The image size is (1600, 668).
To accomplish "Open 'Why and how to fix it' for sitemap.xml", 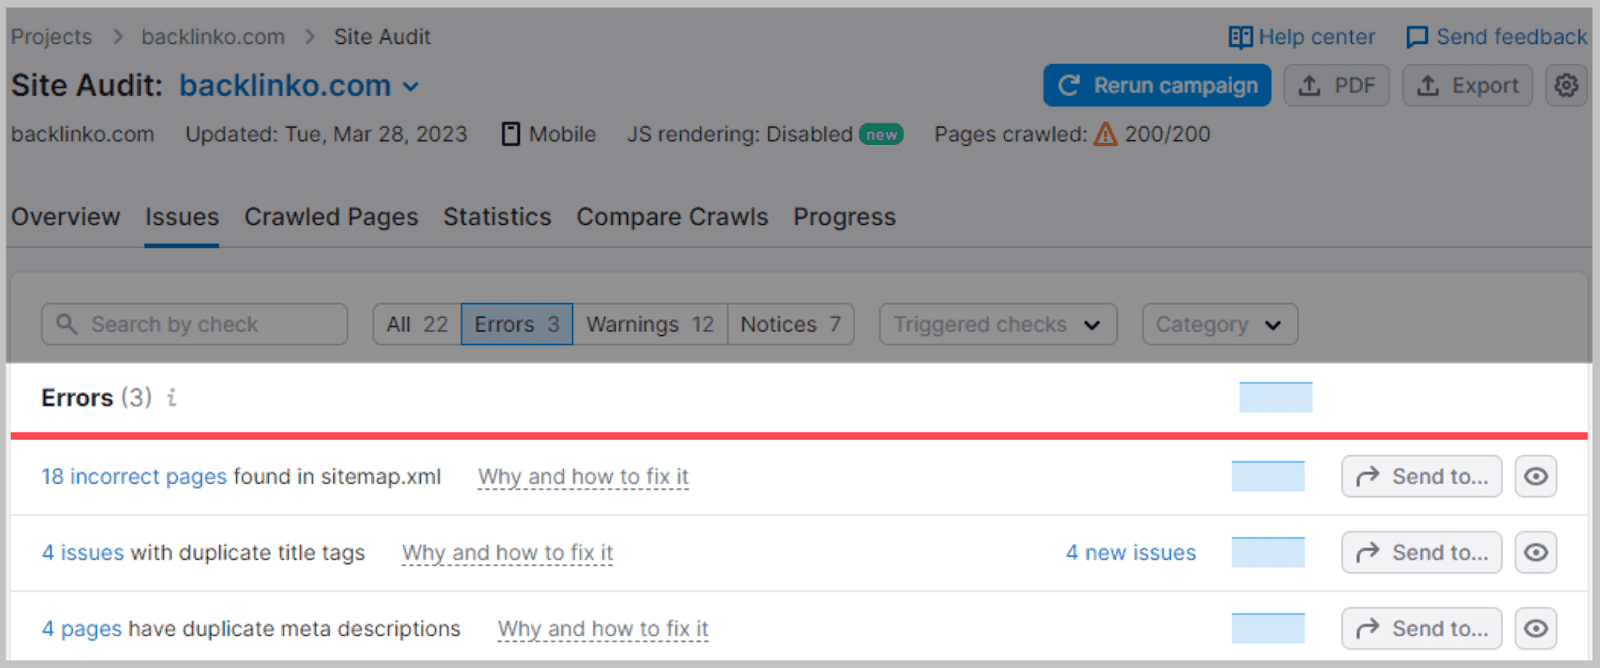I will pos(583,477).
